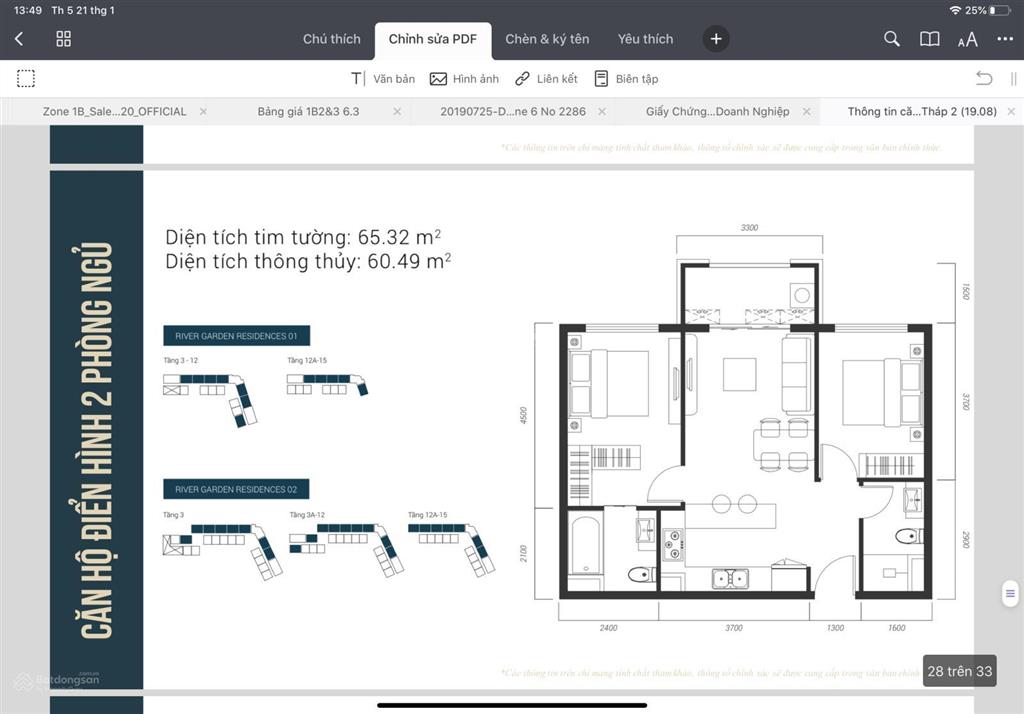Viewport: 1024px width, 714px height.
Task: Close the Zone 1B_Sale document tab
Action: click(203, 112)
